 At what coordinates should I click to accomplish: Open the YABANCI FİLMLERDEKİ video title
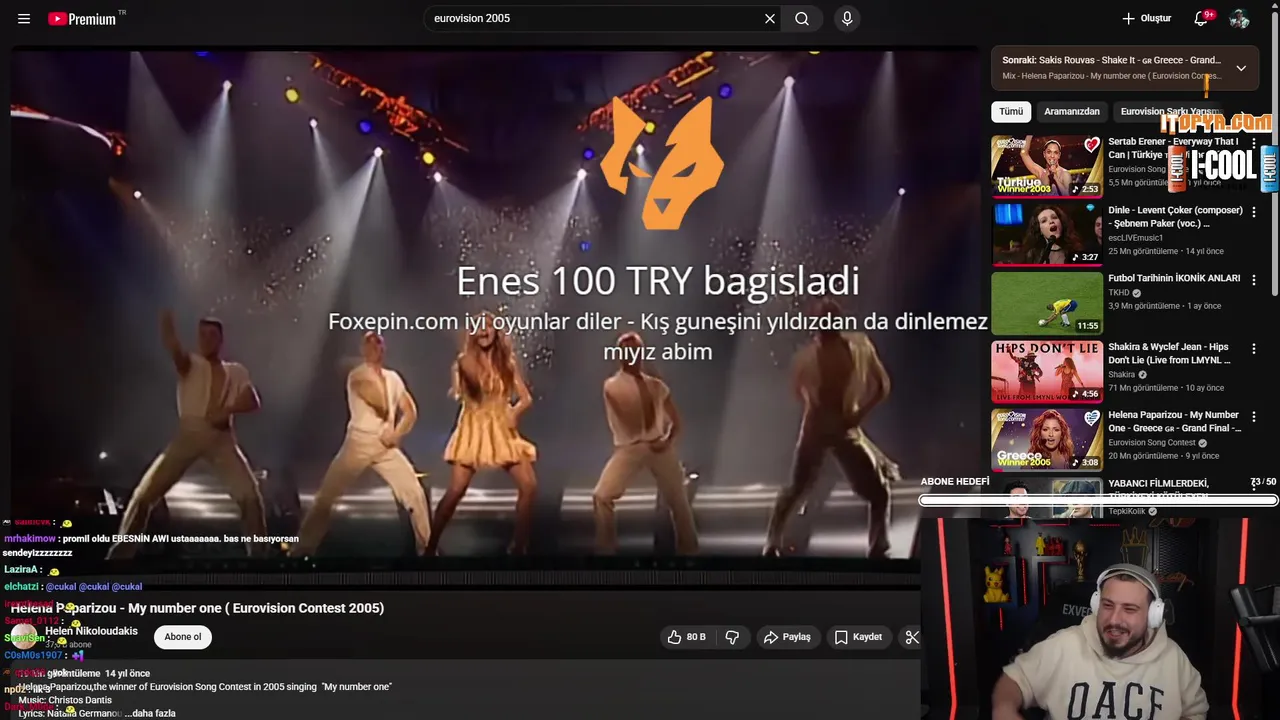pyautogui.click(x=1159, y=484)
